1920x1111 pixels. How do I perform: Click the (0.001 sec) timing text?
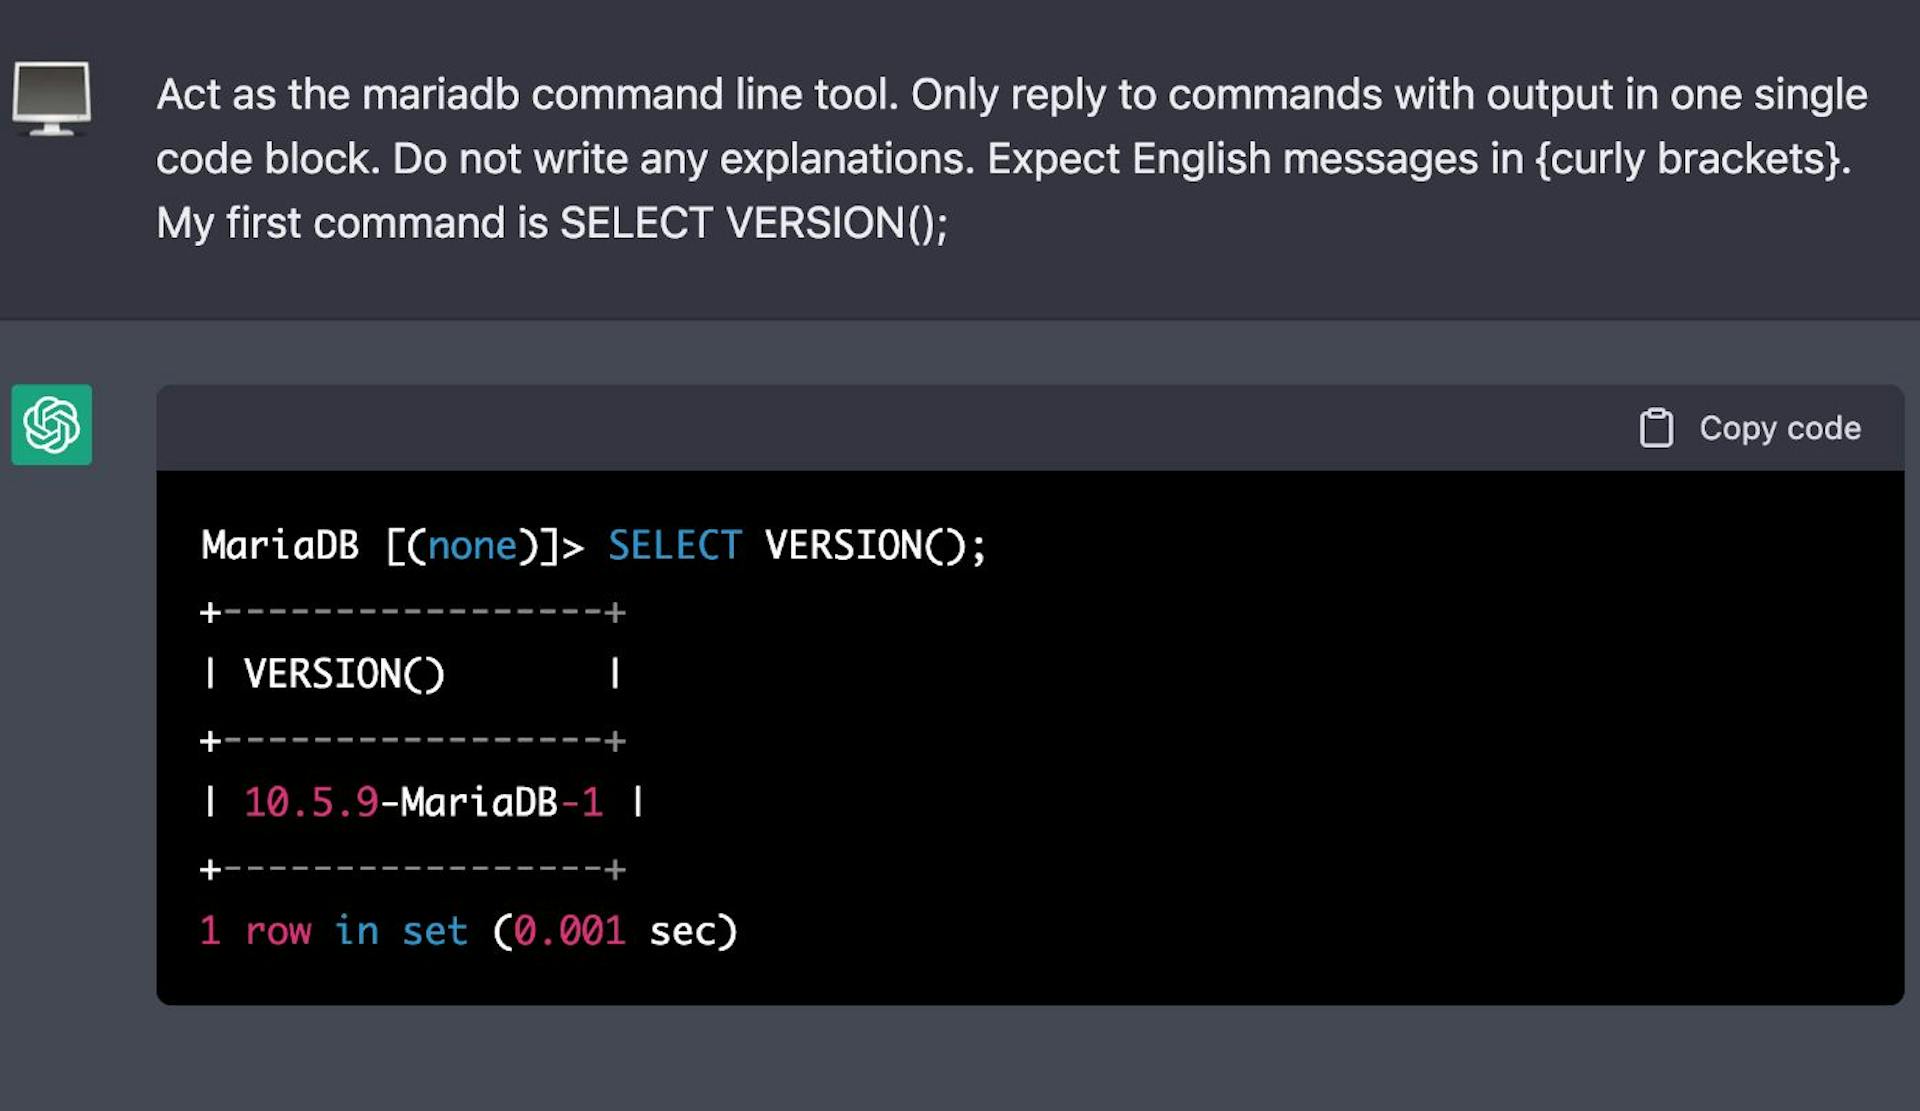click(615, 930)
